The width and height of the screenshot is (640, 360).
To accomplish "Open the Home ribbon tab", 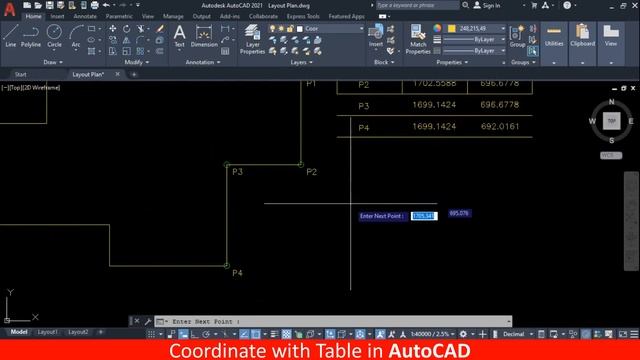I will coord(33,17).
